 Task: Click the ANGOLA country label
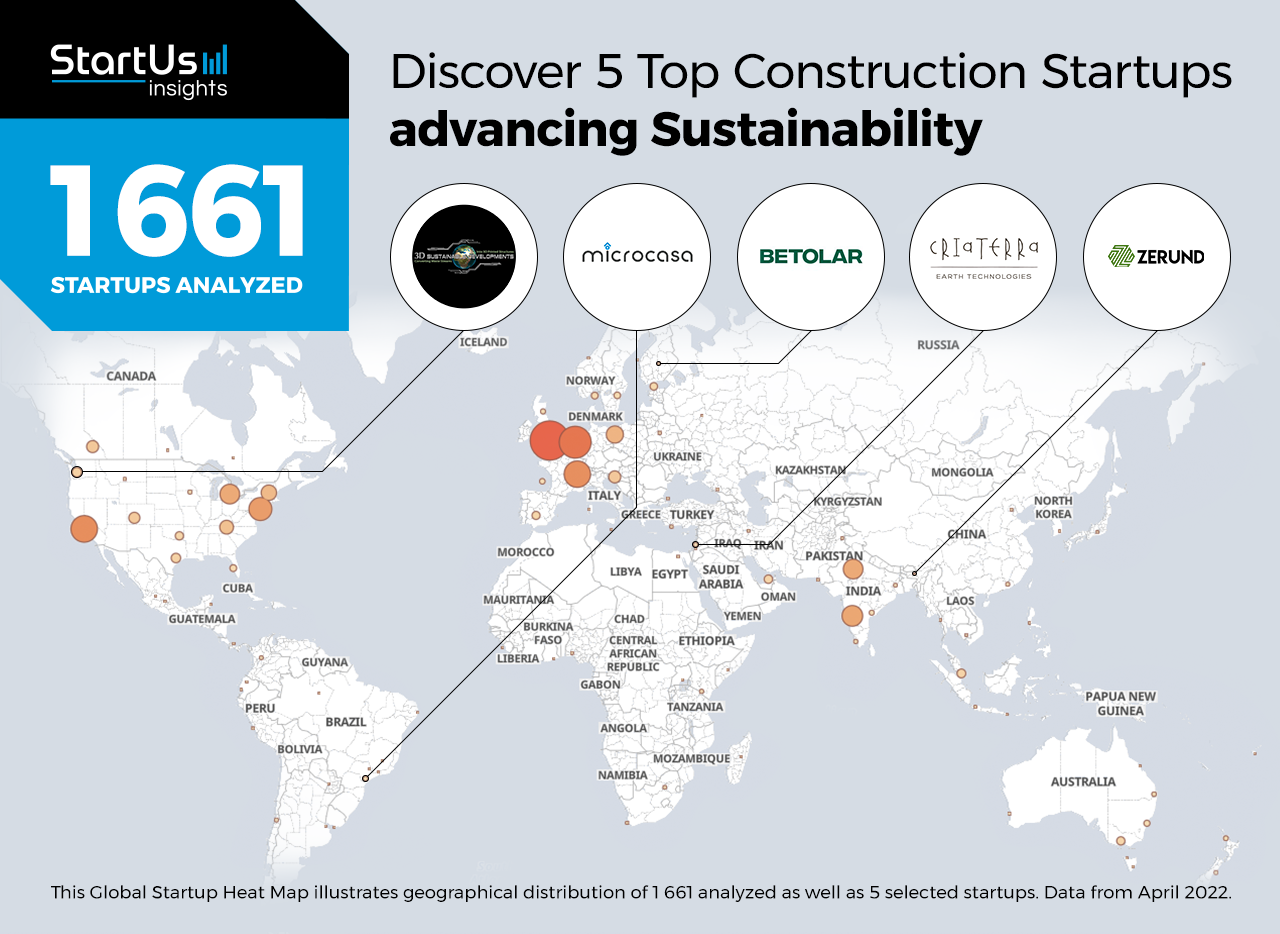[623, 728]
